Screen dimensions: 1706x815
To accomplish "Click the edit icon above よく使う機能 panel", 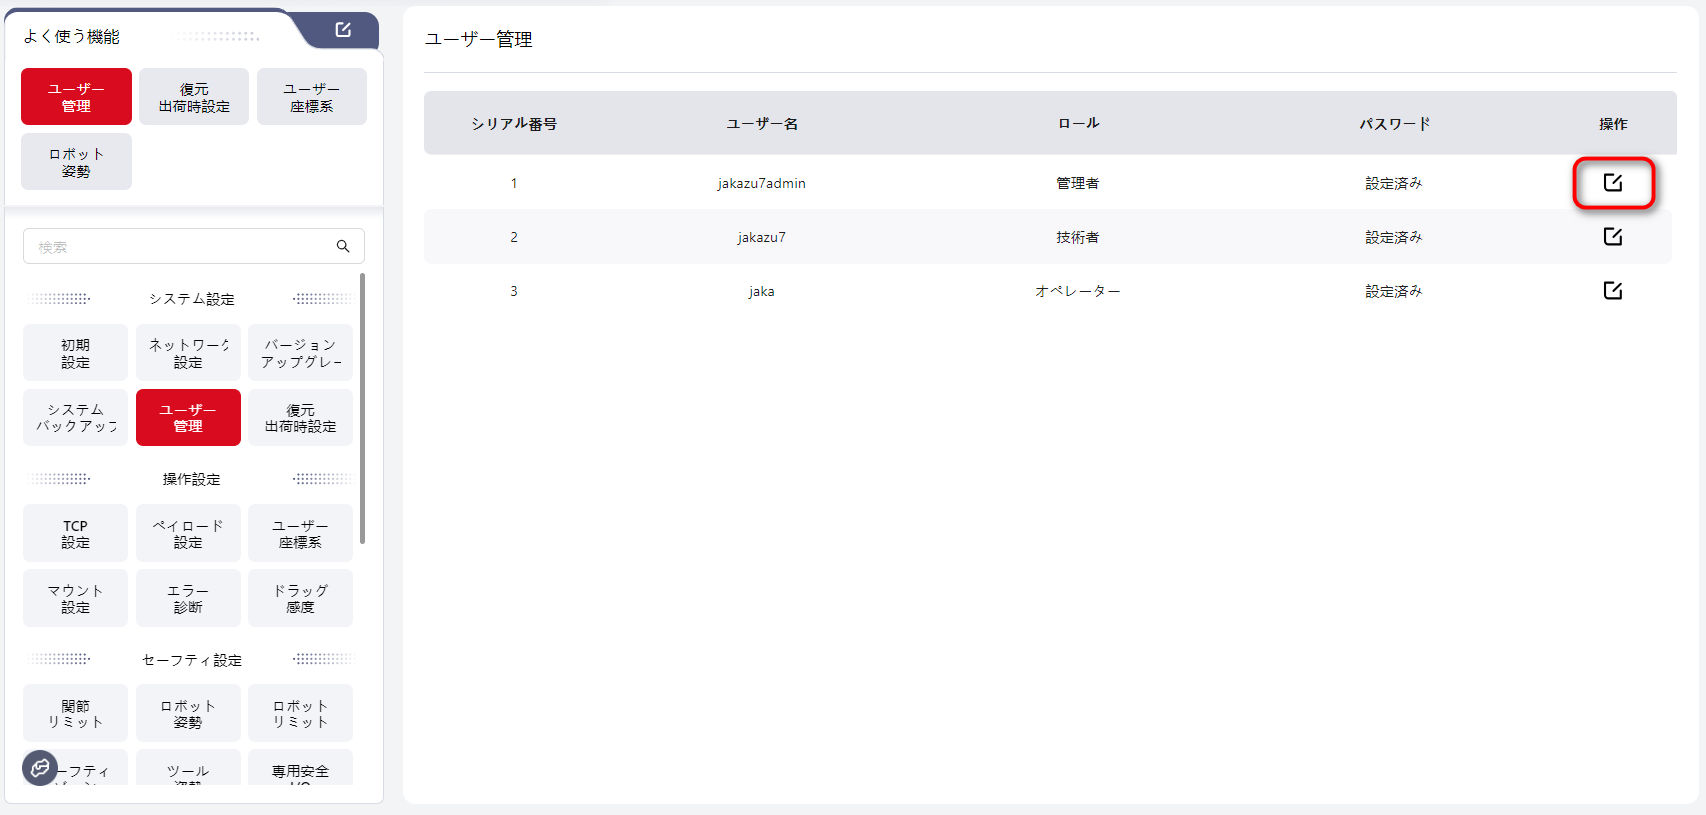I will (x=343, y=30).
